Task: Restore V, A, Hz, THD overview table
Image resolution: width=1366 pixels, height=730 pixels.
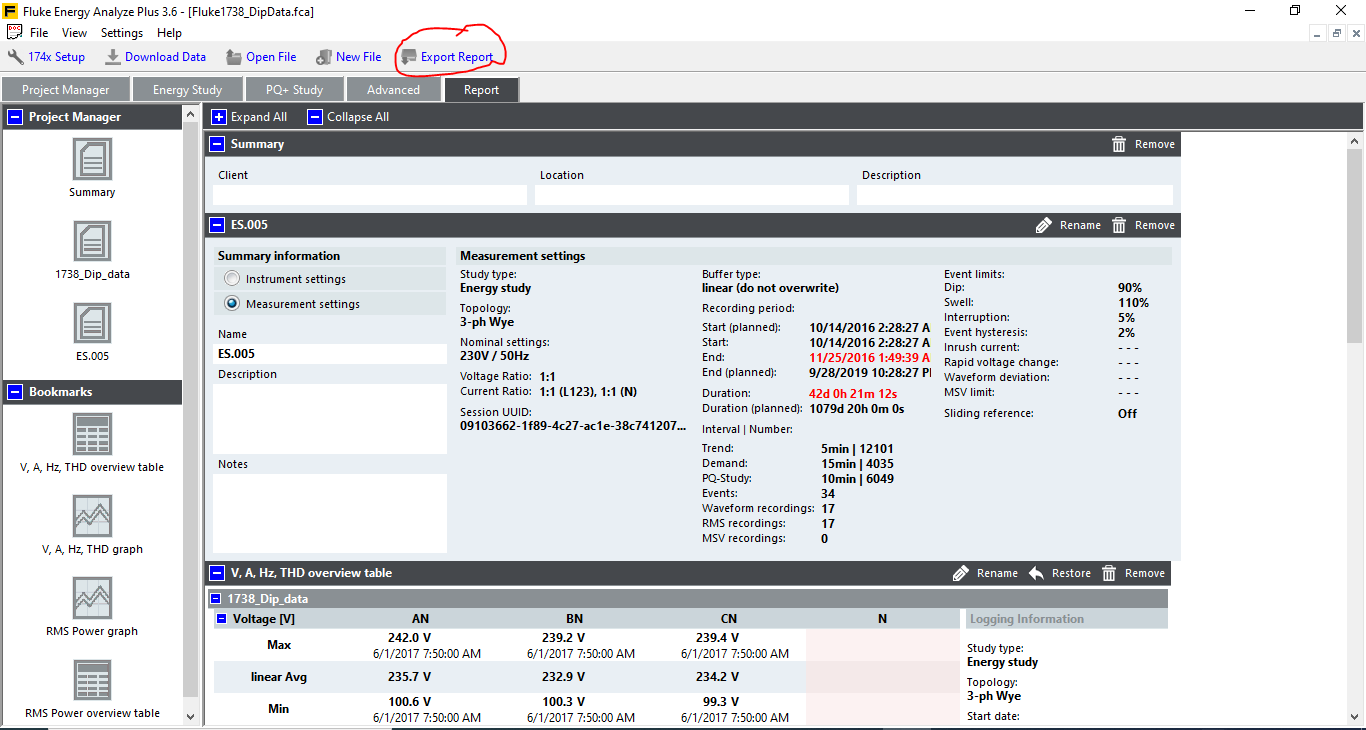Action: point(1060,573)
